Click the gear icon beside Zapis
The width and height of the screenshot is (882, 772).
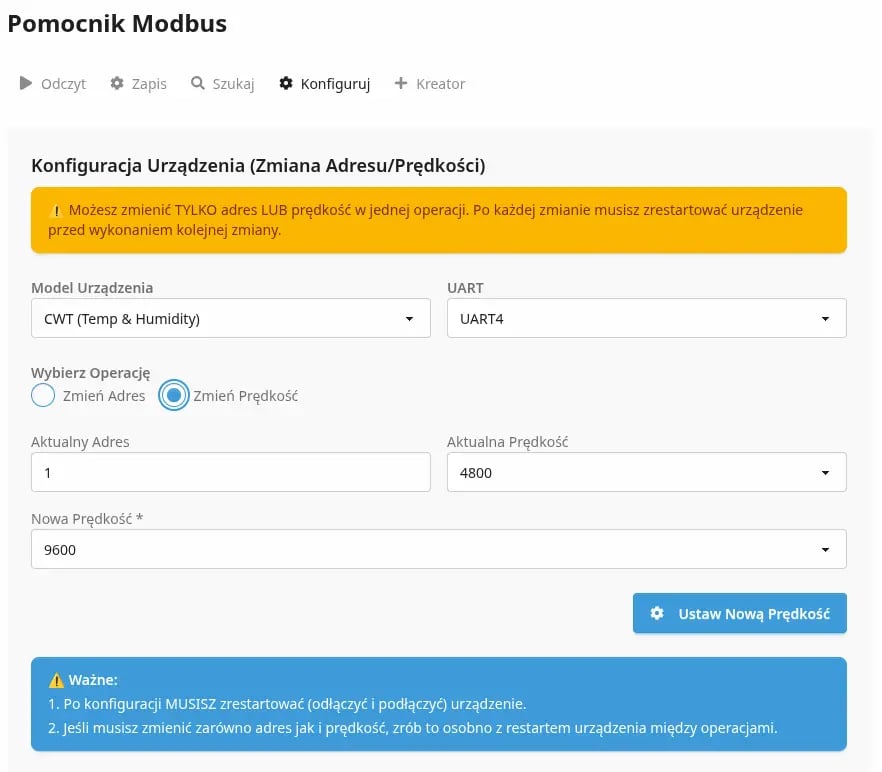(x=117, y=84)
